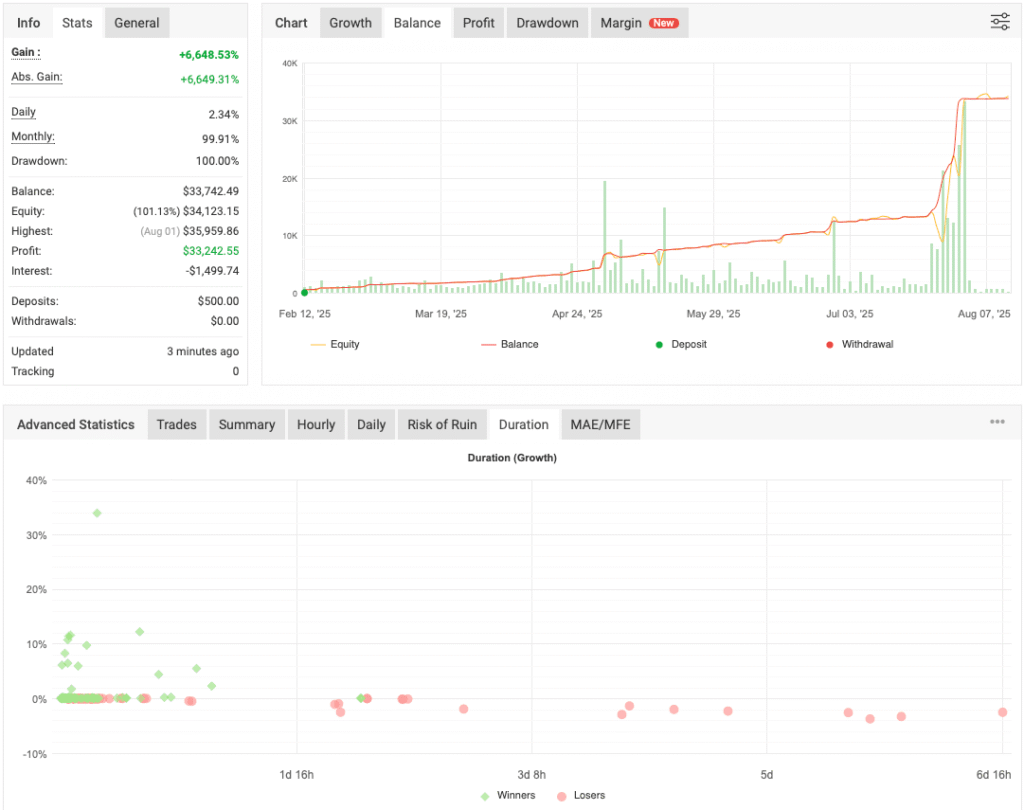The width and height of the screenshot is (1024, 810).
Task: Switch to the Growth chart tab
Action: coord(350,23)
